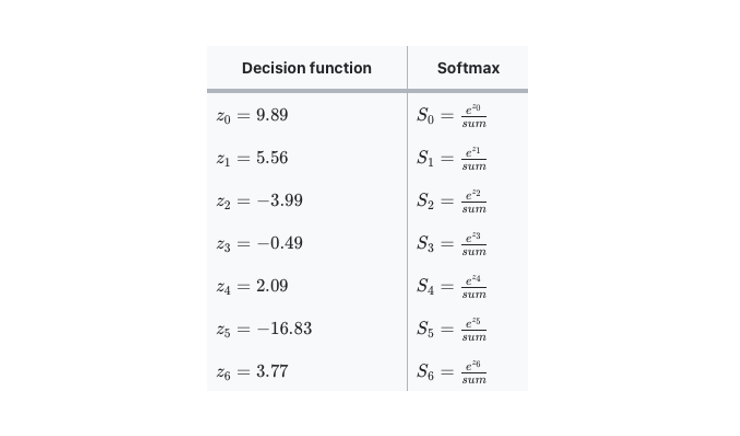This screenshot has height=436, width=740.
Task: Click the Decision function column header
Action: pos(306,68)
